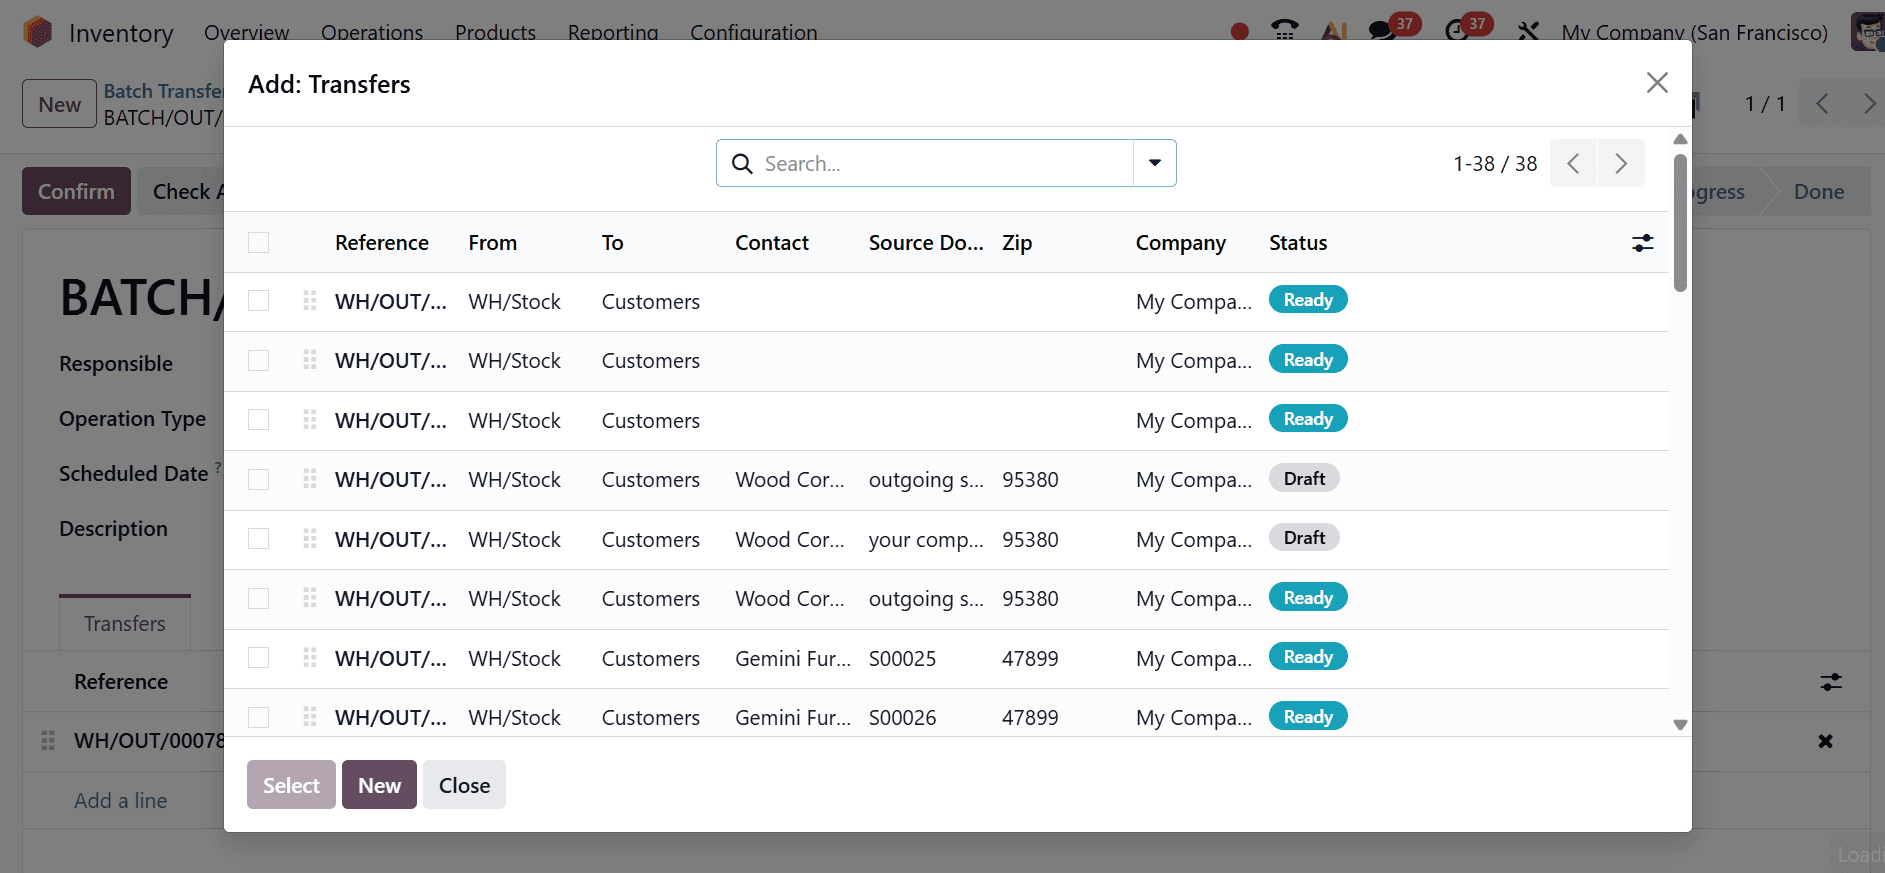Open the Inventory app home icon

pyautogui.click(x=38, y=32)
